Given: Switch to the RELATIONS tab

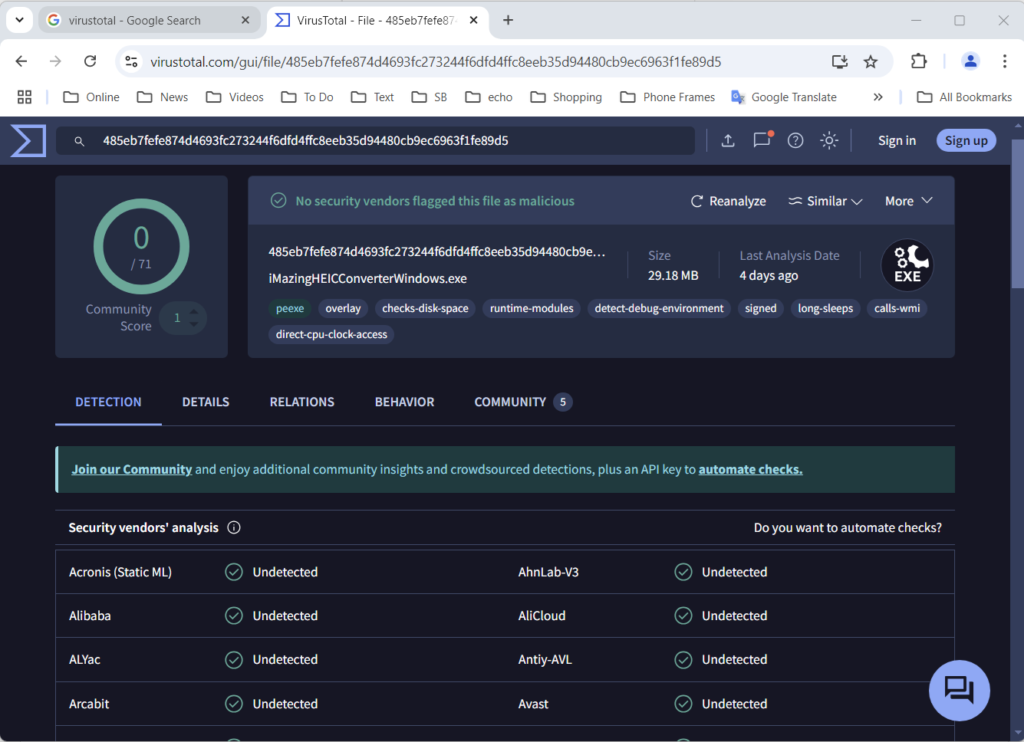Looking at the screenshot, I should [x=302, y=402].
